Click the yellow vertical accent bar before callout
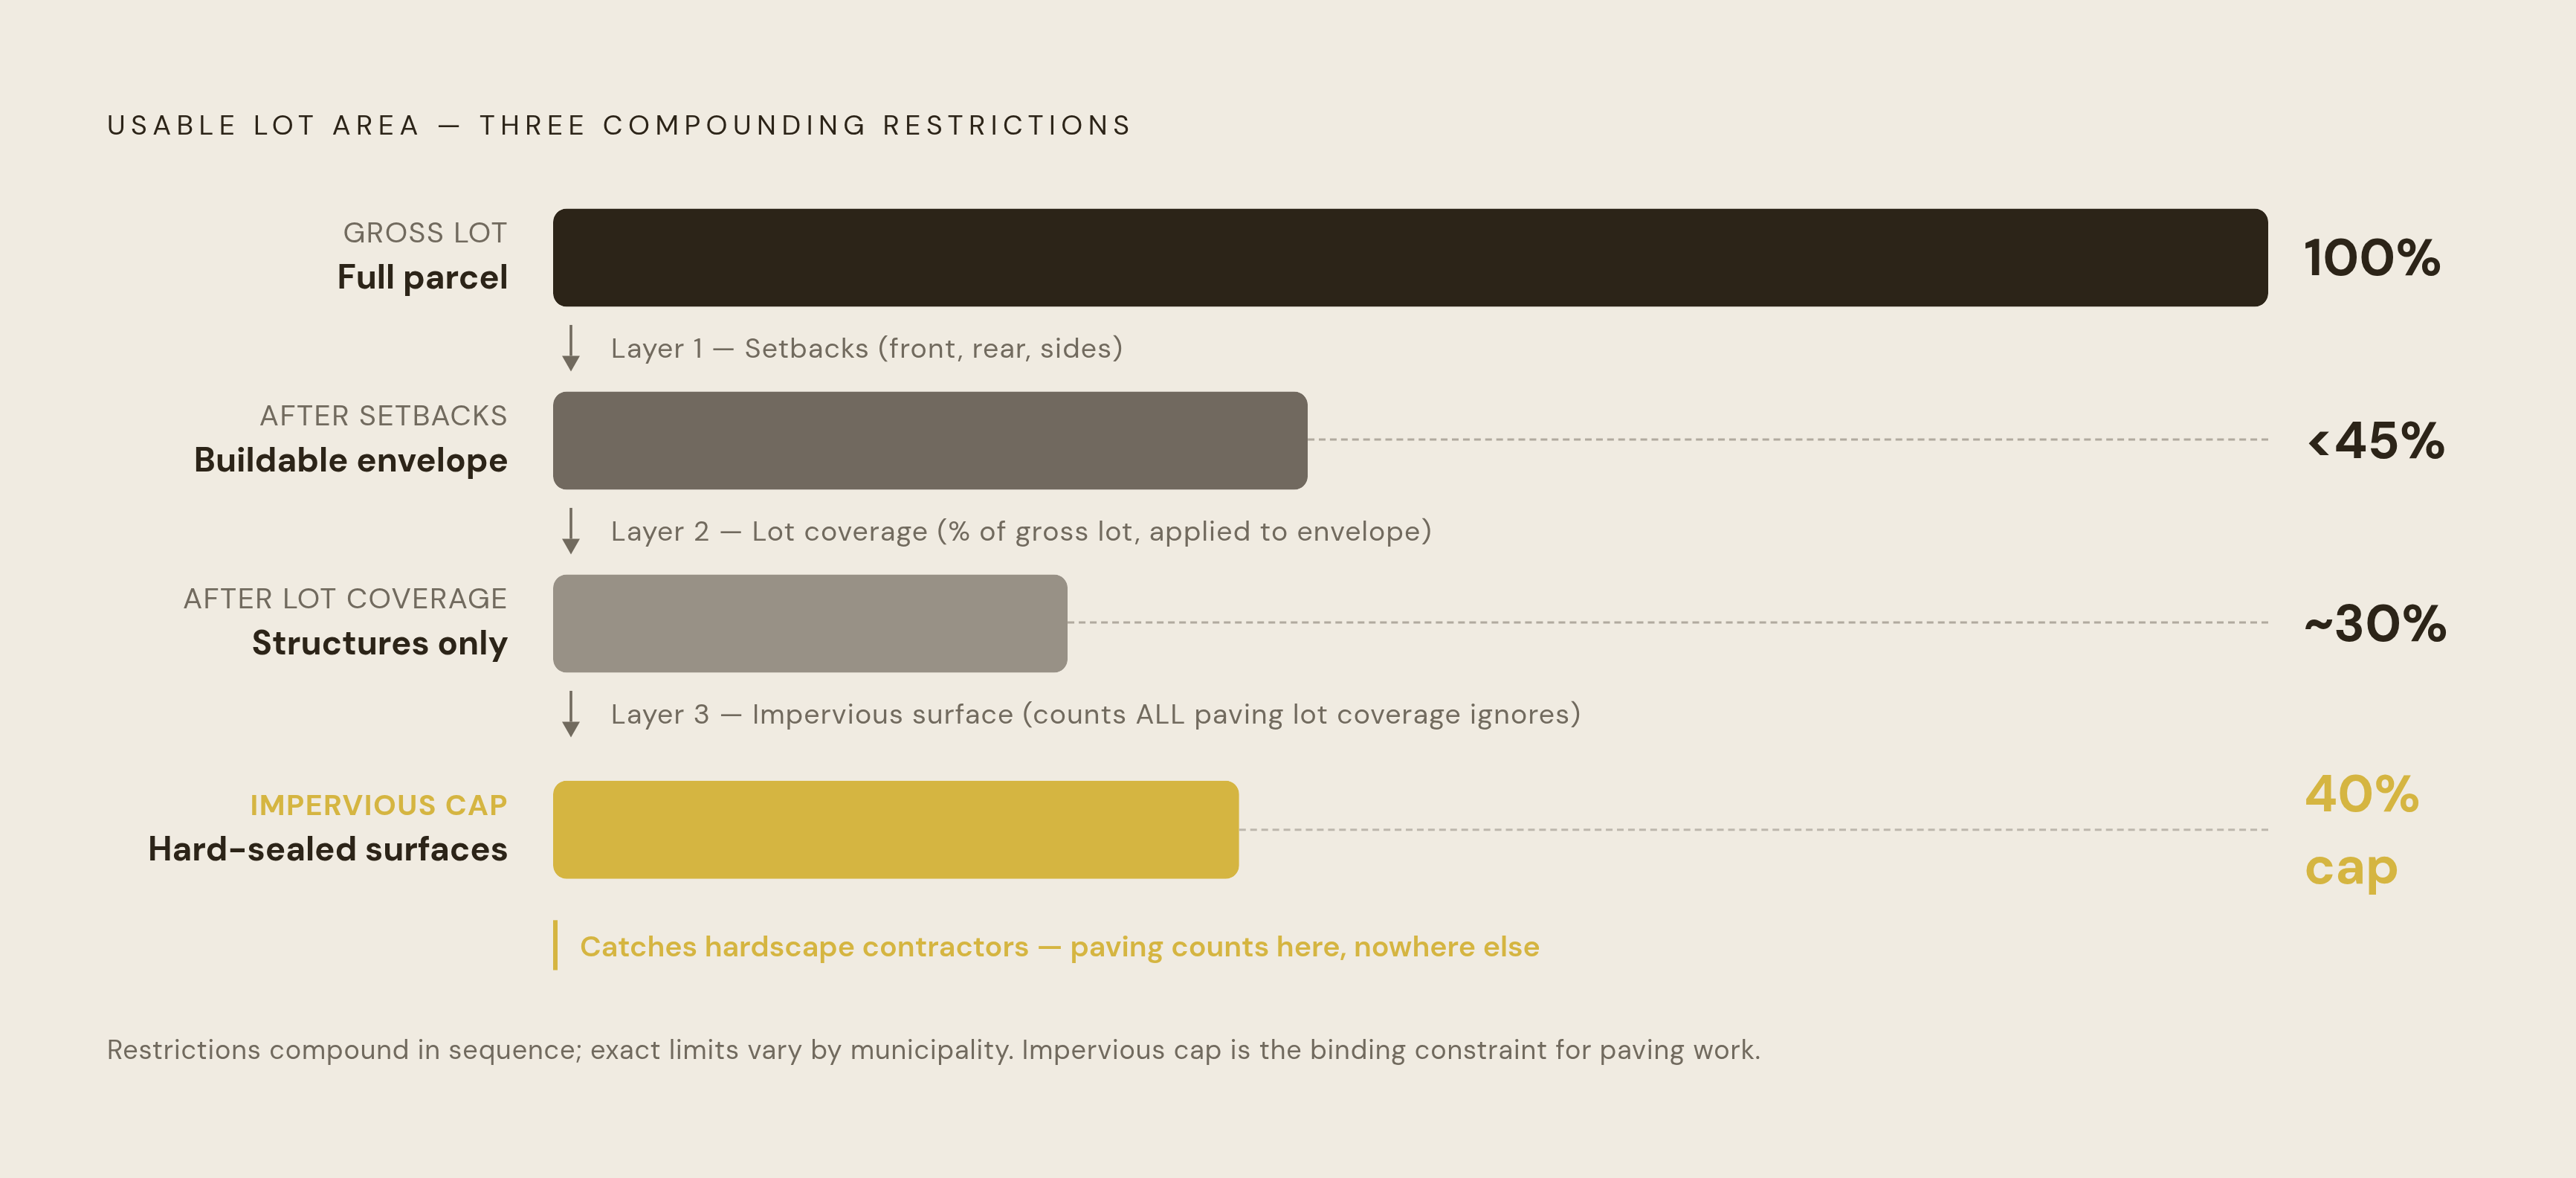 [x=555, y=945]
